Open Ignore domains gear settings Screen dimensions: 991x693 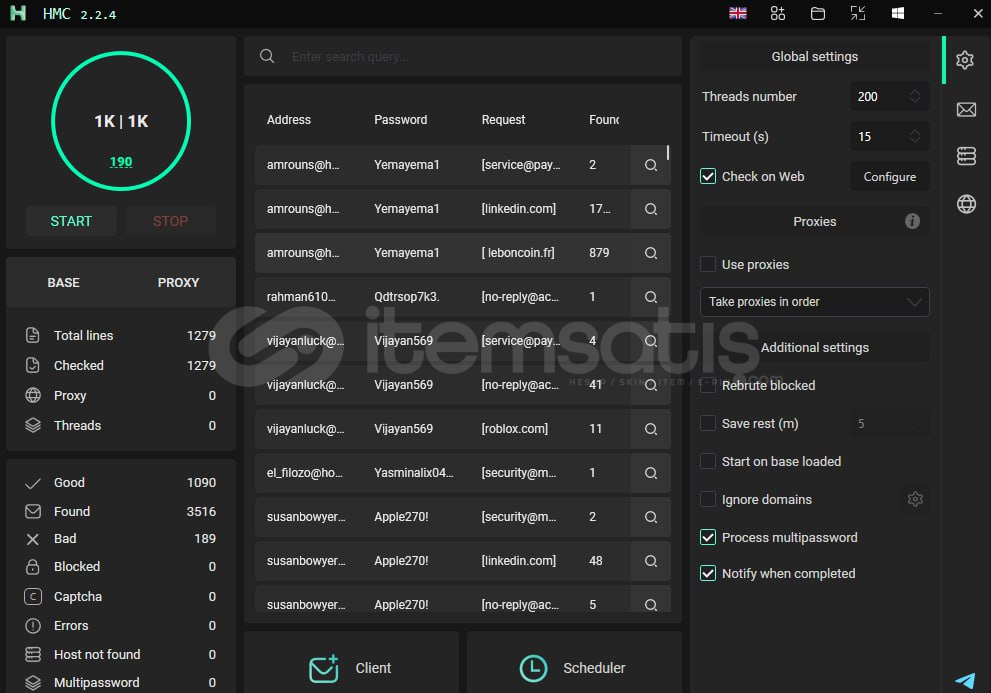click(915, 500)
